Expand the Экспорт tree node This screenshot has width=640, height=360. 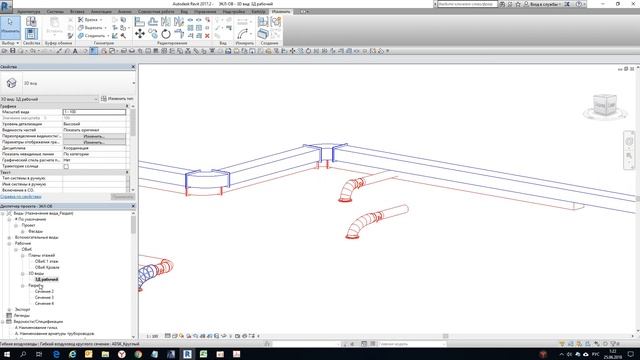9,309
